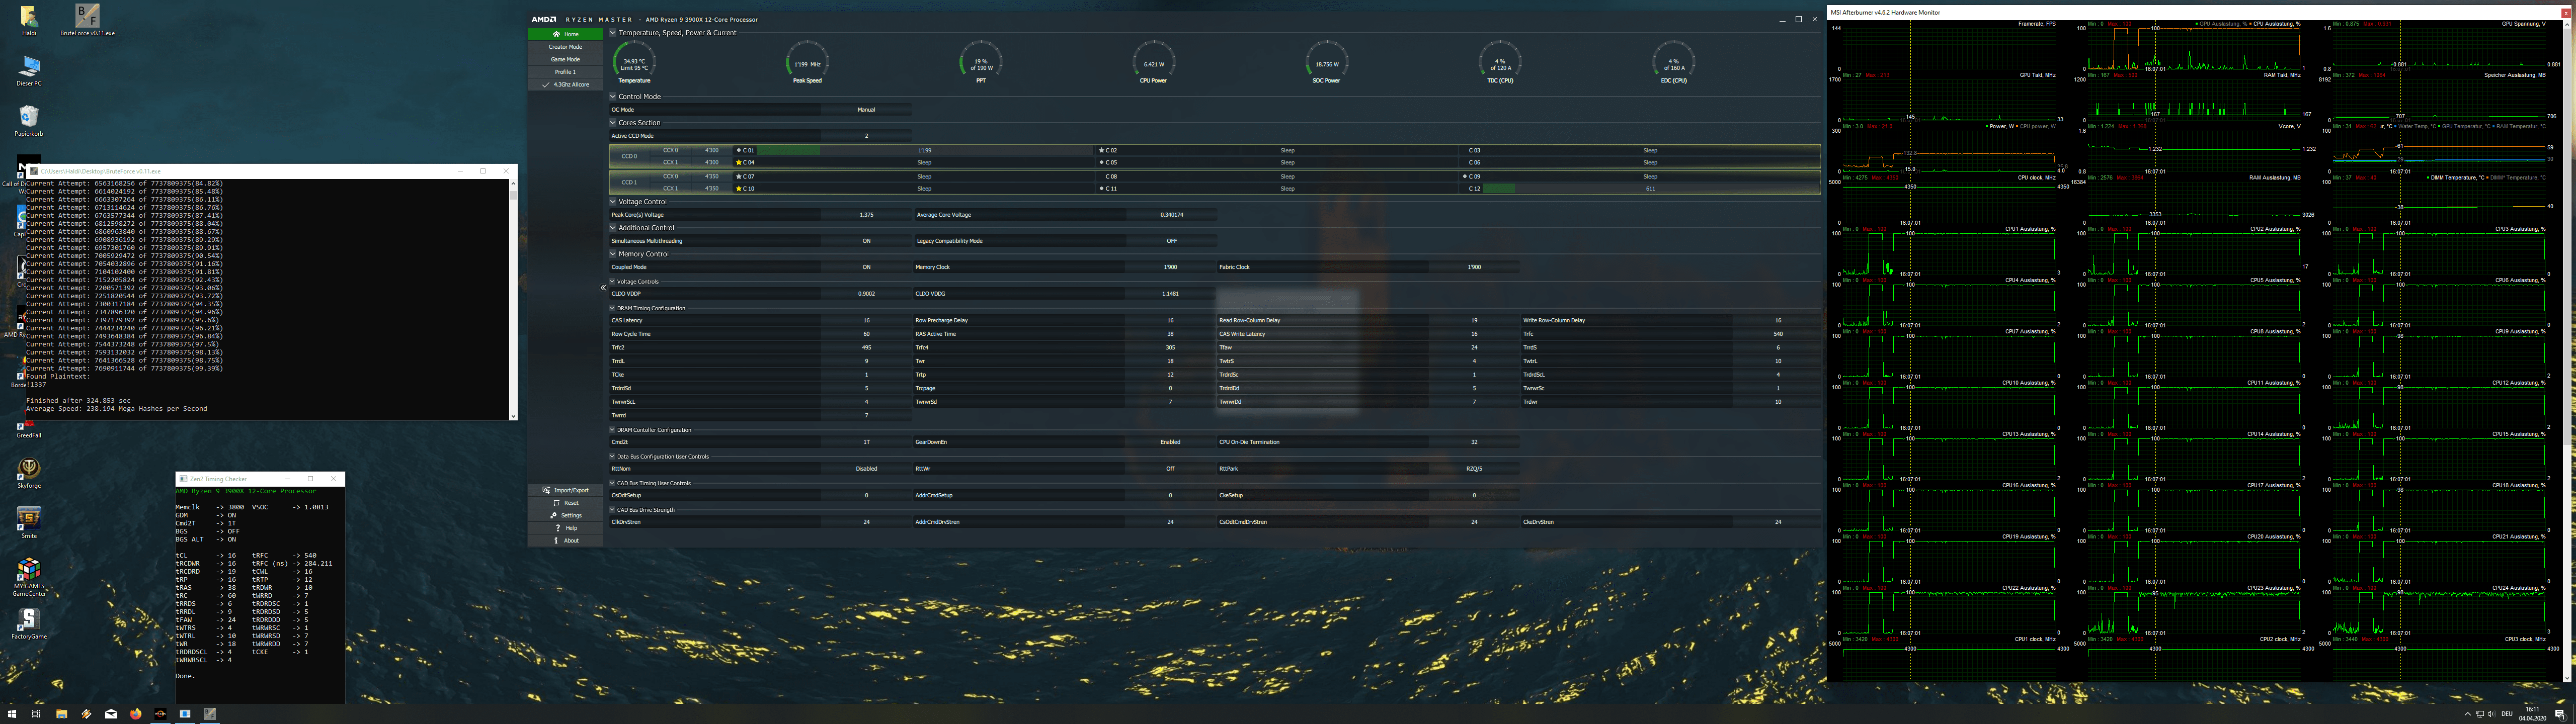This screenshot has height=724, width=2576.
Task: Collapse the Memory Control section
Action: click(x=613, y=254)
